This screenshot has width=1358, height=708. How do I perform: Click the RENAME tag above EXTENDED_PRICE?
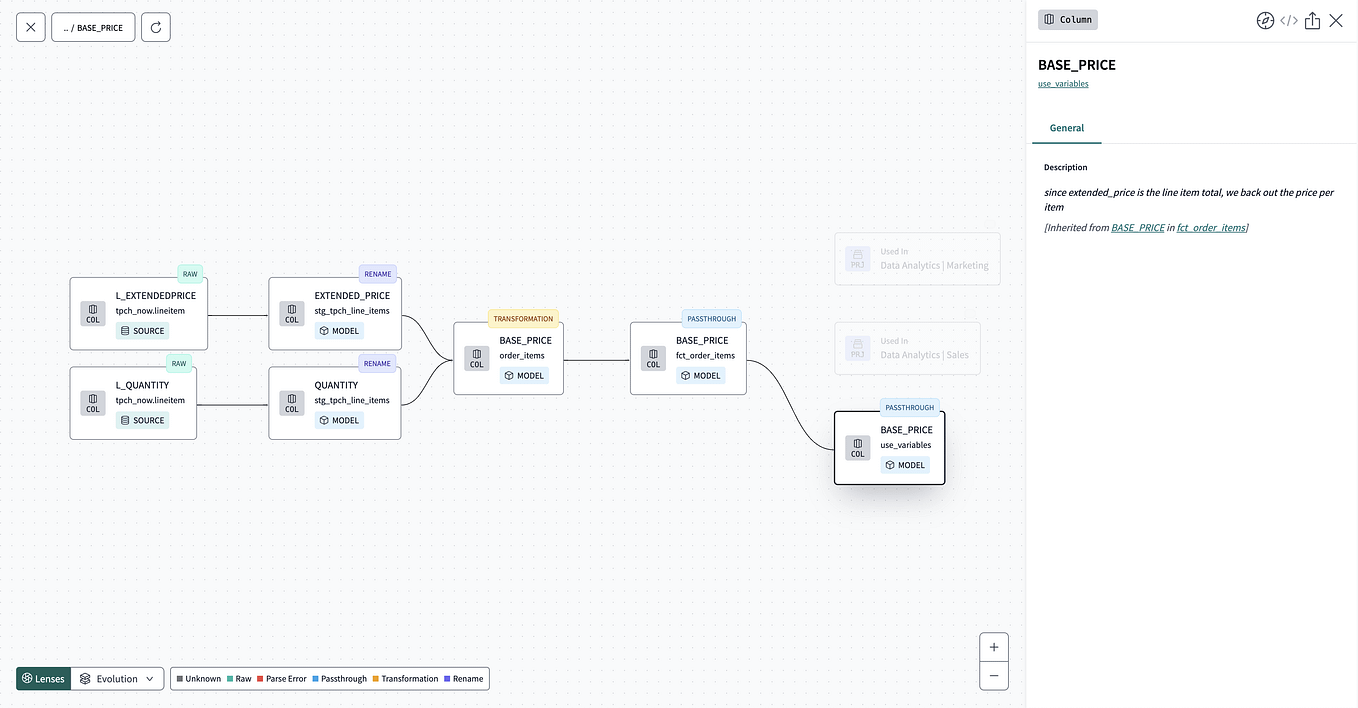(x=377, y=273)
